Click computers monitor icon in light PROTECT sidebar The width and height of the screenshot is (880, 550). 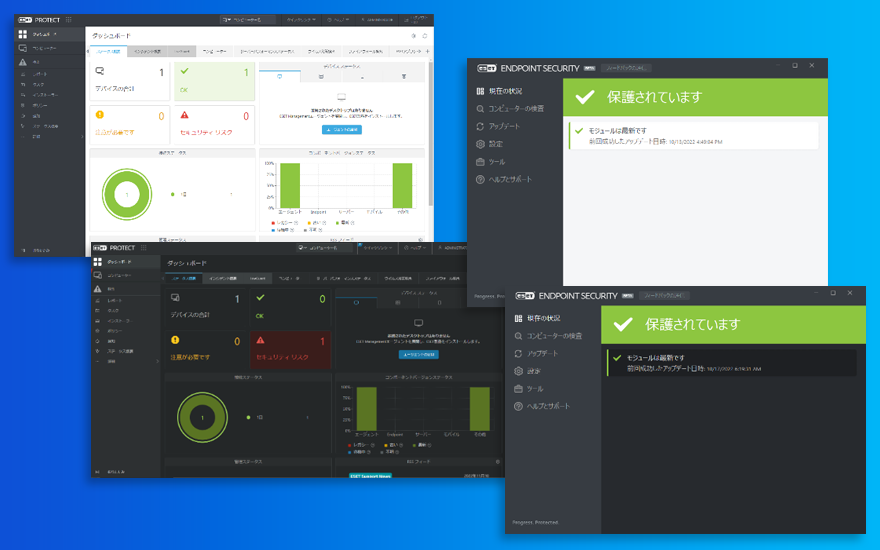point(22,48)
